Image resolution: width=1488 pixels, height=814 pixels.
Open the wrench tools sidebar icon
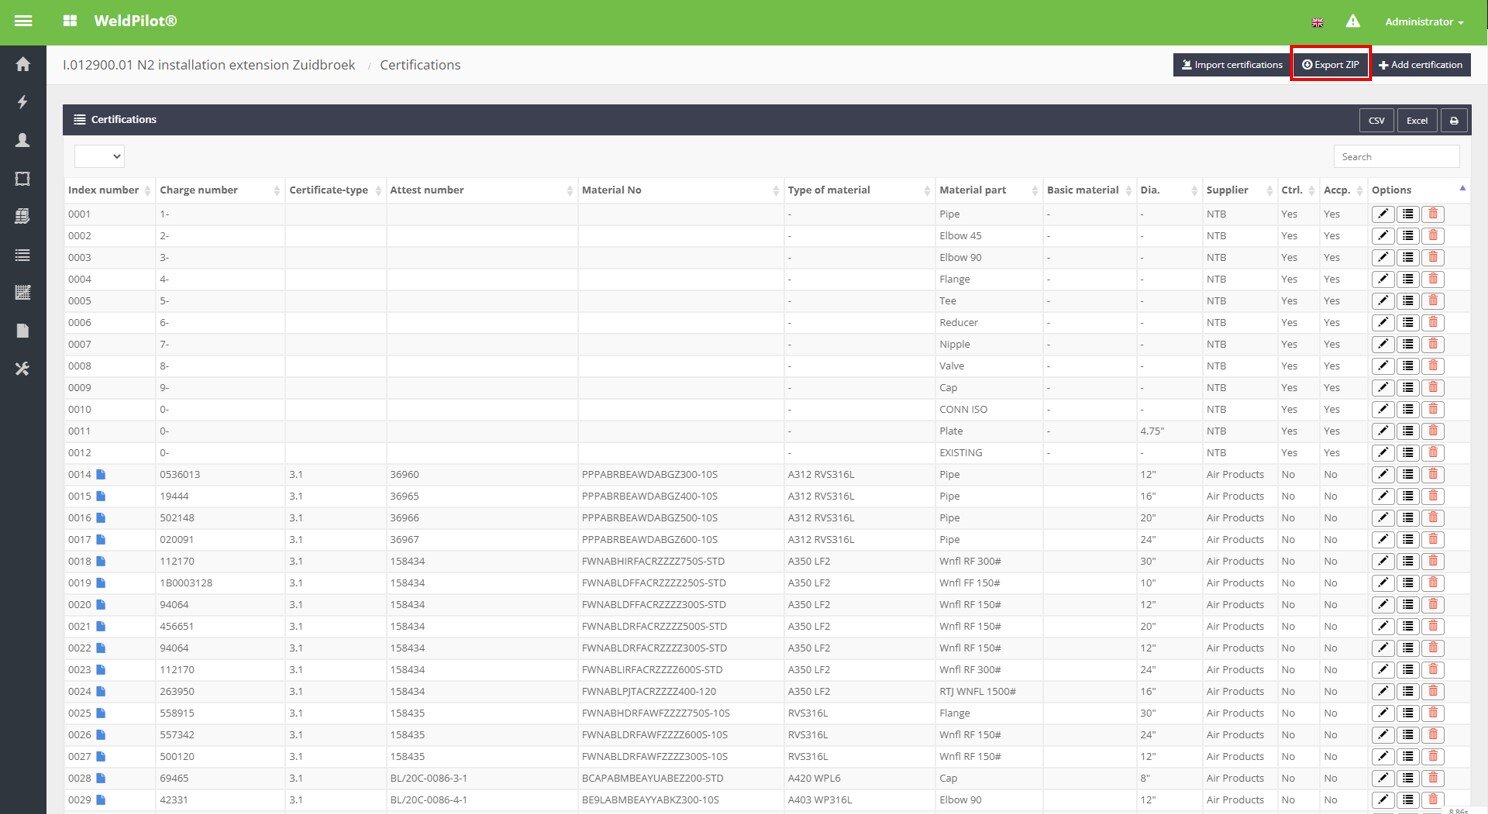22,369
